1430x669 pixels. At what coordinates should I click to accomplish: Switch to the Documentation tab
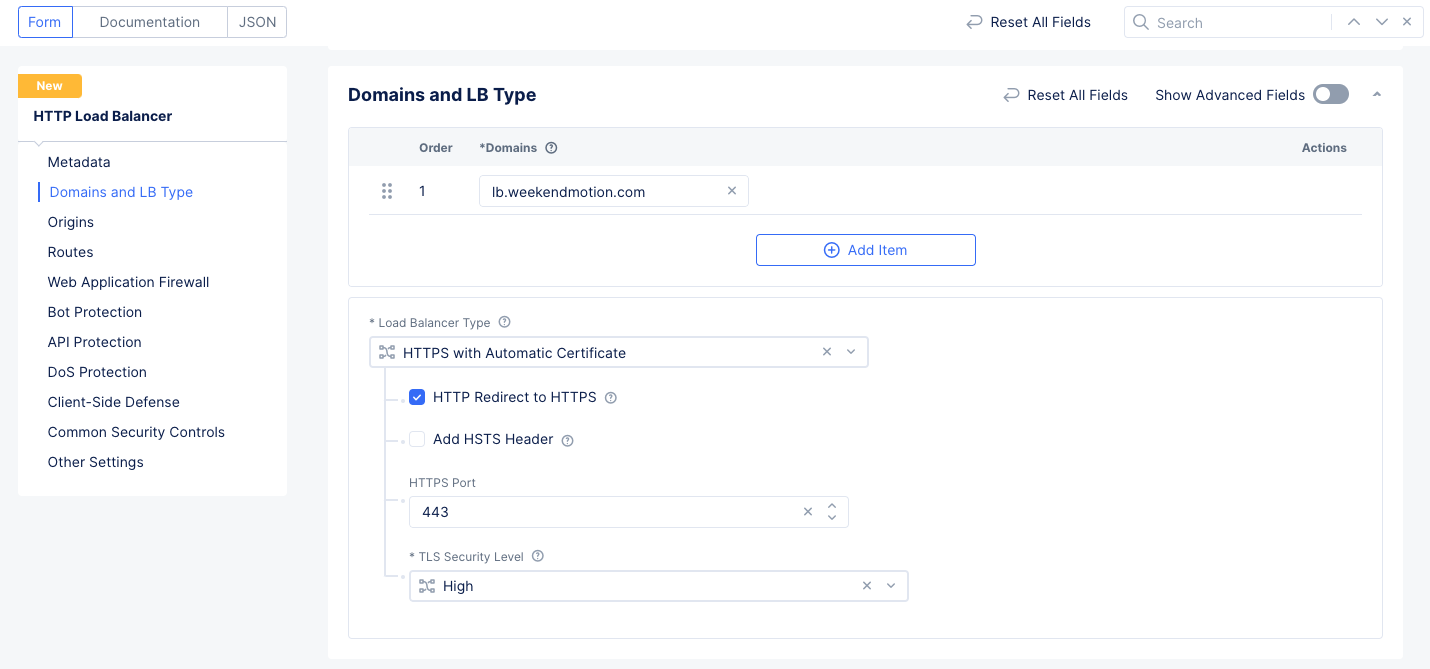tap(150, 22)
